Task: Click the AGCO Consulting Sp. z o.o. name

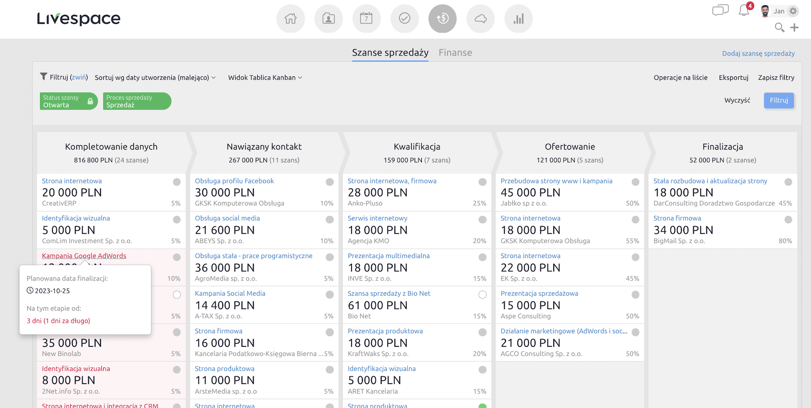Action: pos(541,354)
